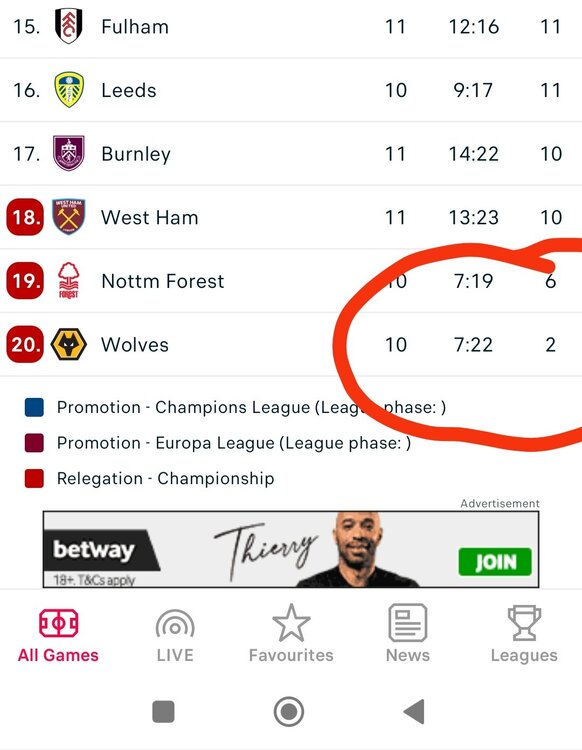Click the green JOIN button in ad
This screenshot has height=750, width=582.
click(495, 562)
